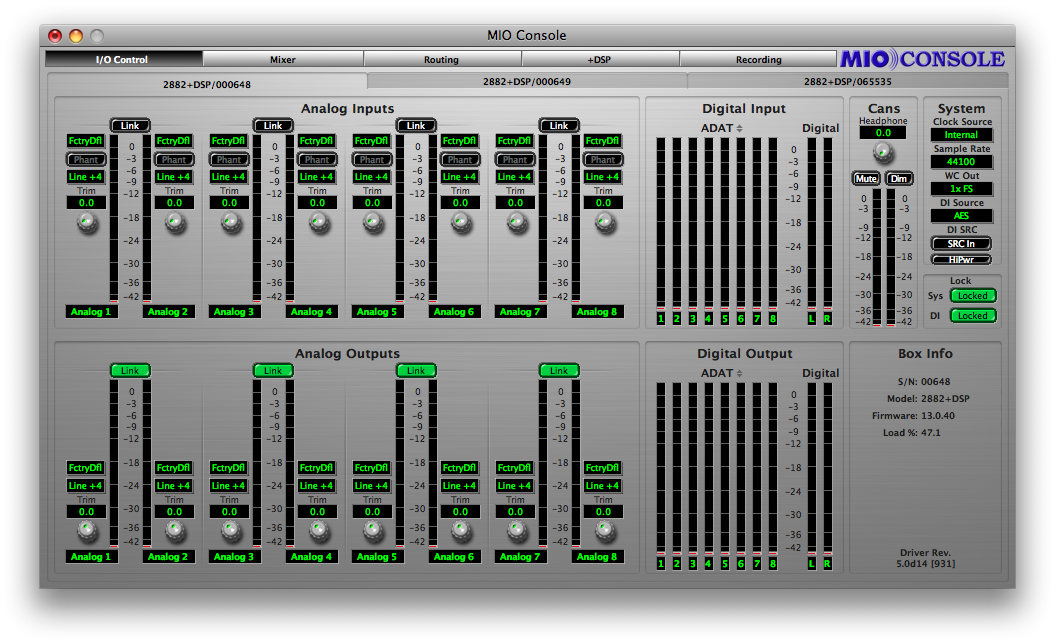Click Analog Output 4 trim value field
This screenshot has height=643, width=1055.
click(x=317, y=512)
